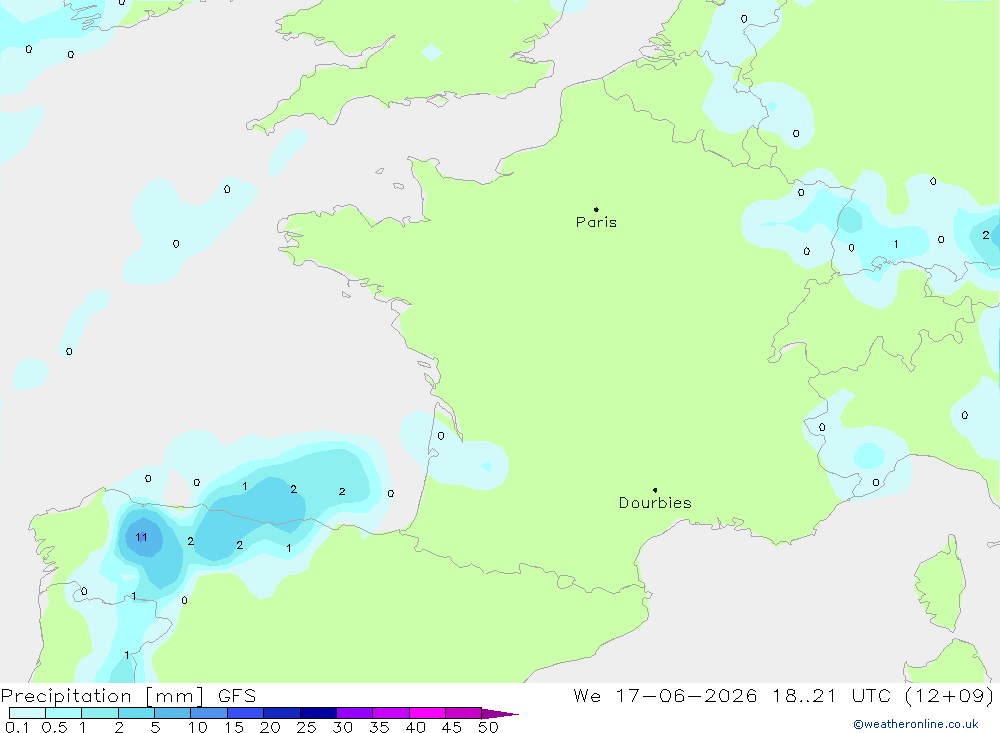Select the 20–25 mm legend swatch
This screenshot has width=1000, height=733.
282,713
